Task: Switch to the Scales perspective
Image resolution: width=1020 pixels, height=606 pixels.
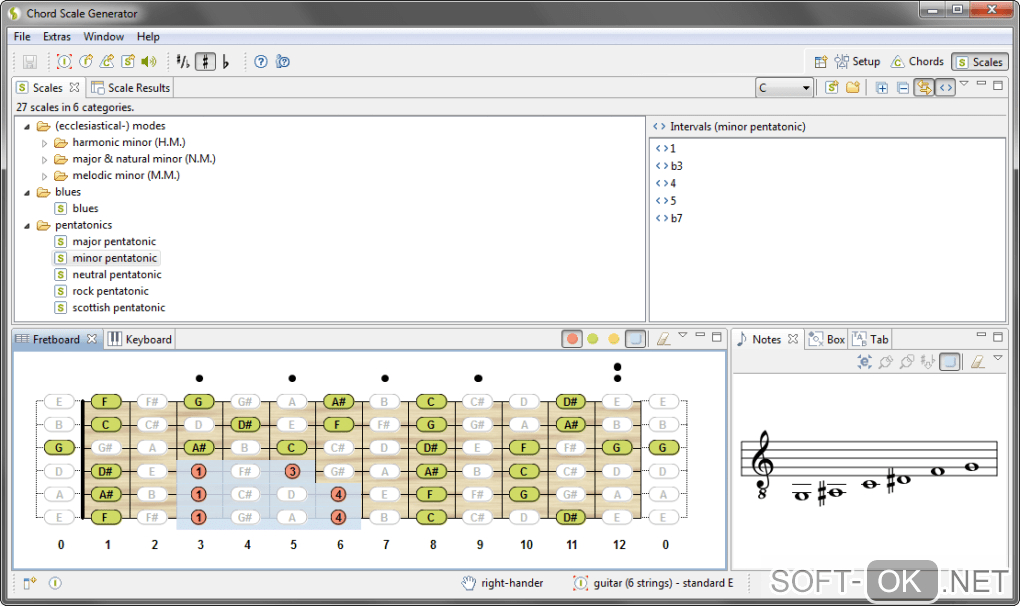Action: tap(980, 62)
